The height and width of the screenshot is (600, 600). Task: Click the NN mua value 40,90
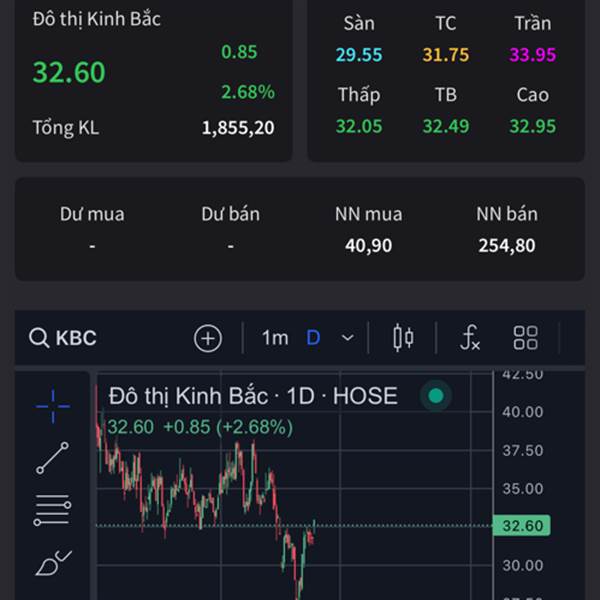coord(368,245)
